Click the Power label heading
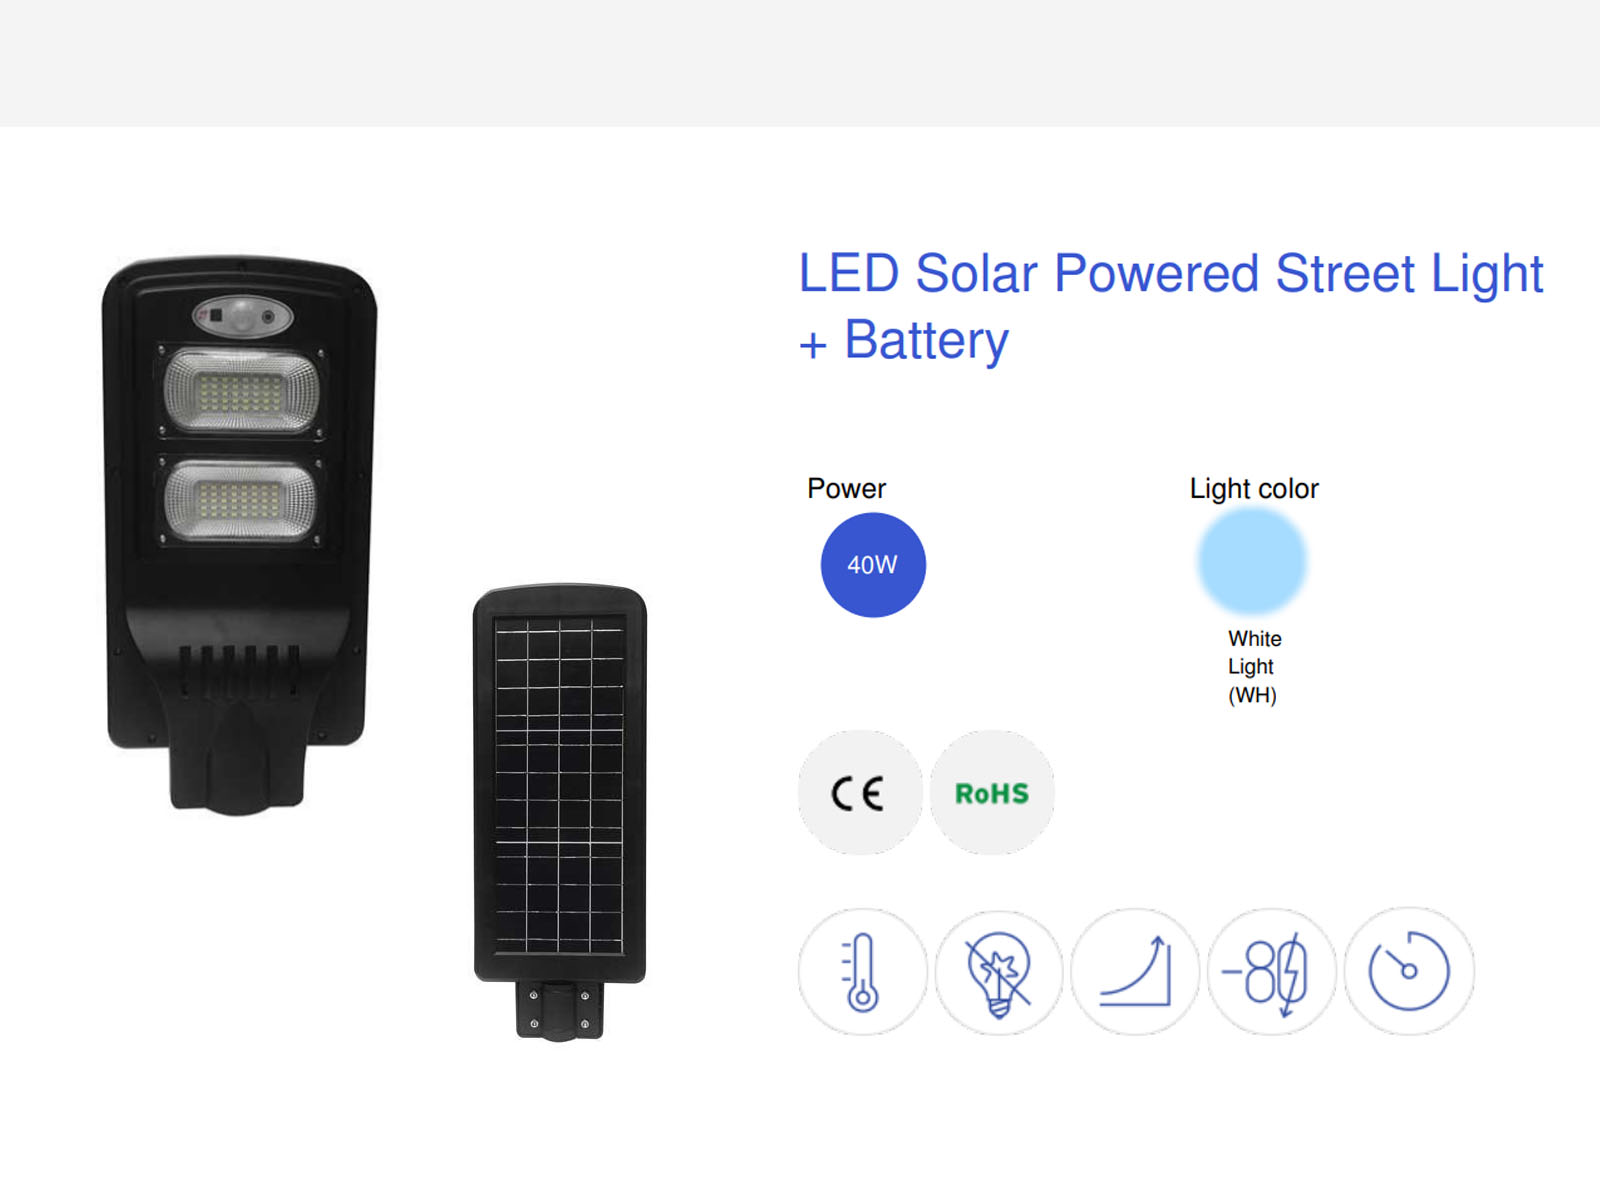 (846, 489)
